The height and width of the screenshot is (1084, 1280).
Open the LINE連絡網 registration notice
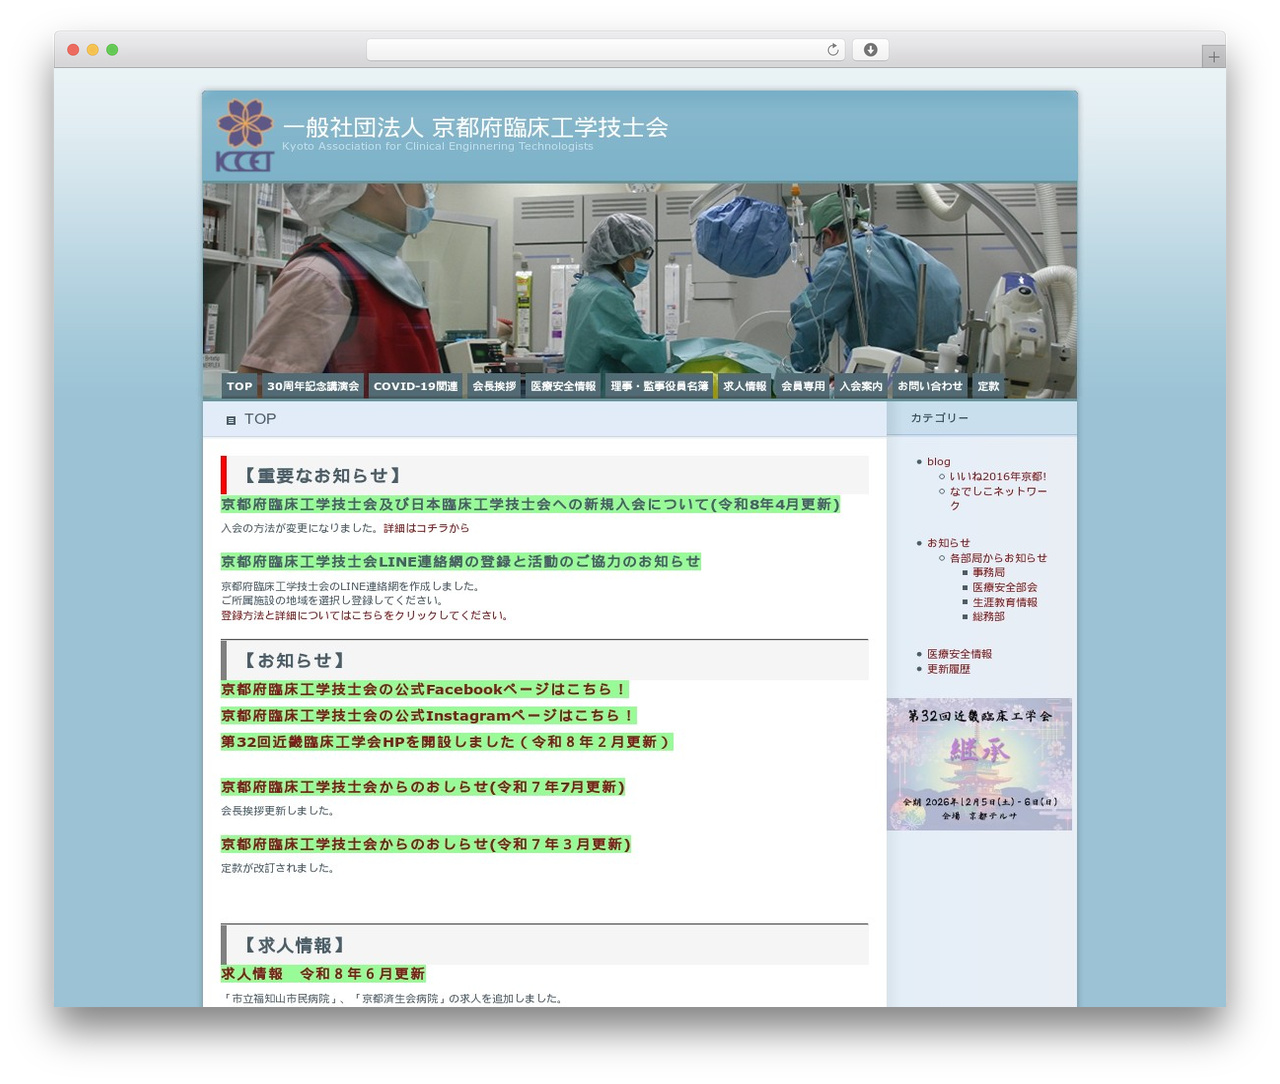(x=461, y=562)
